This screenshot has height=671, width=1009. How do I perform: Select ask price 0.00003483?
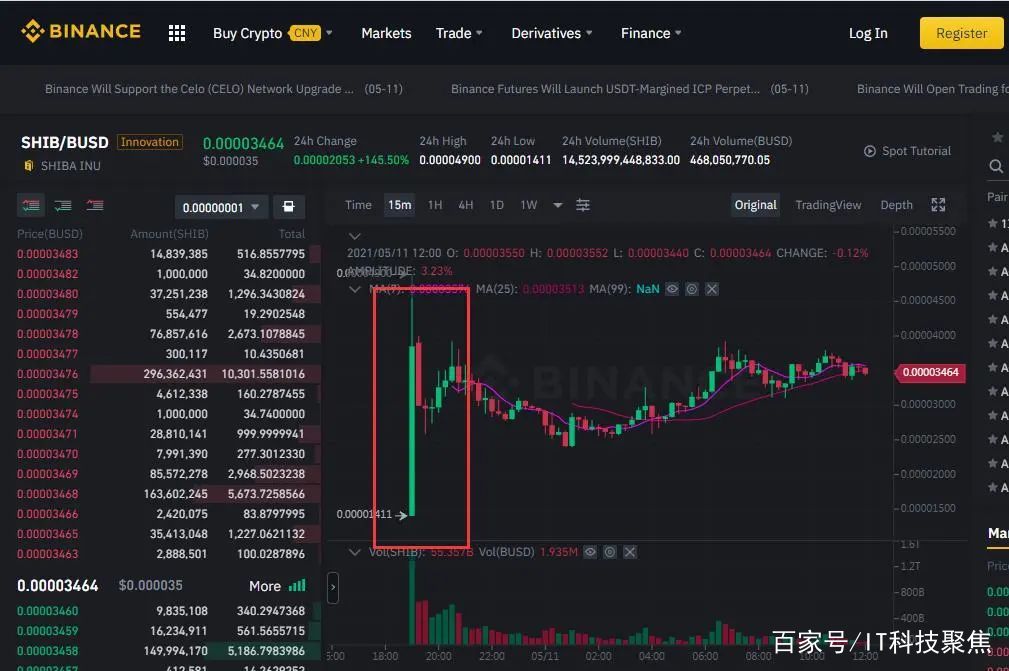[48, 254]
